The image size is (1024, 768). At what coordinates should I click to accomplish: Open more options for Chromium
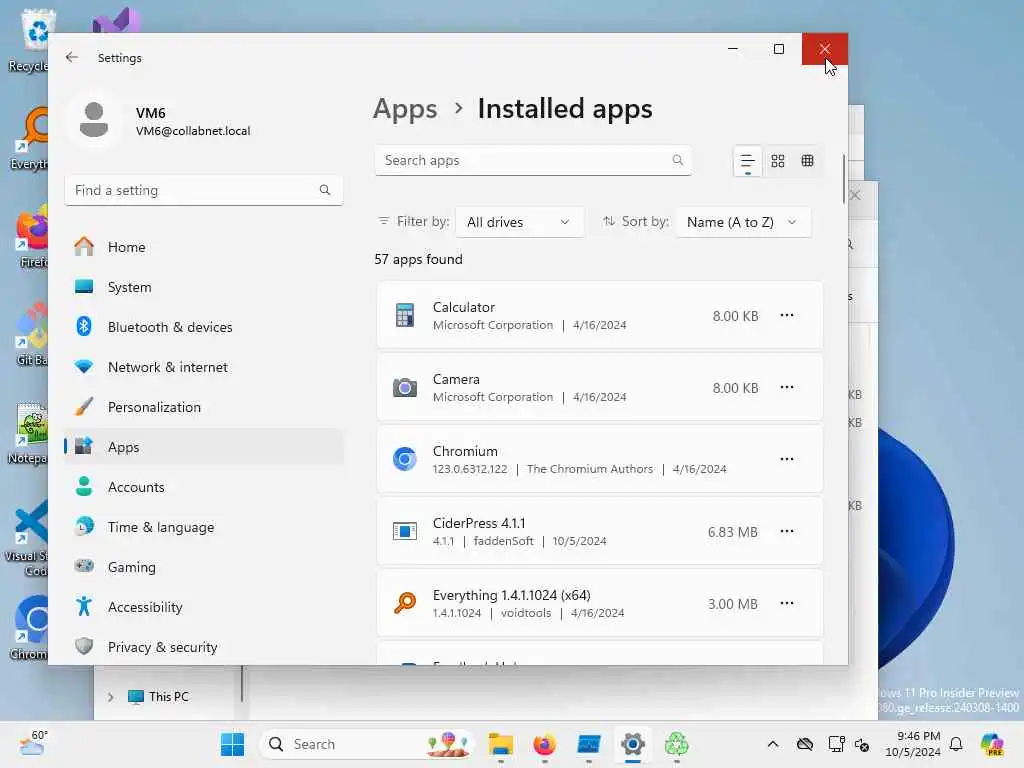click(x=787, y=459)
